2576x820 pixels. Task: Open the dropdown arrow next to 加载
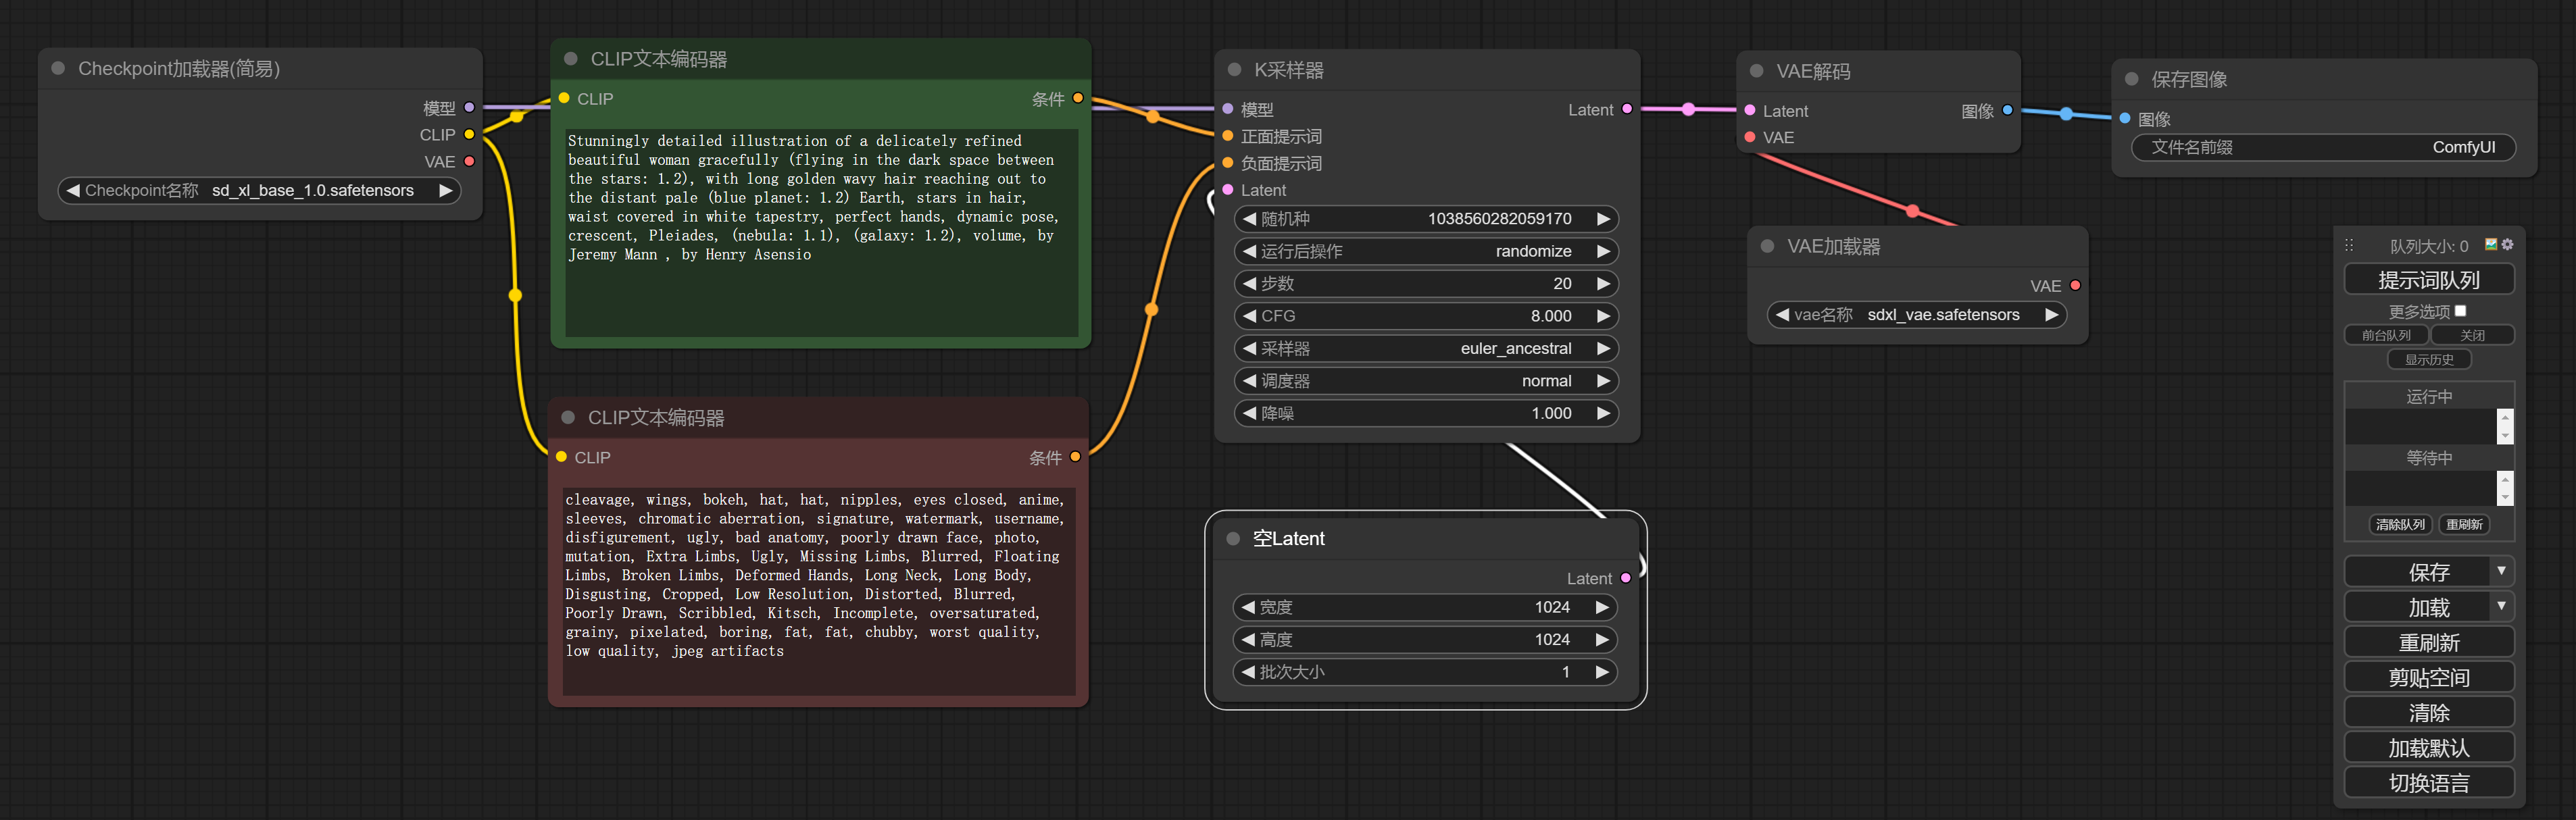(2501, 606)
